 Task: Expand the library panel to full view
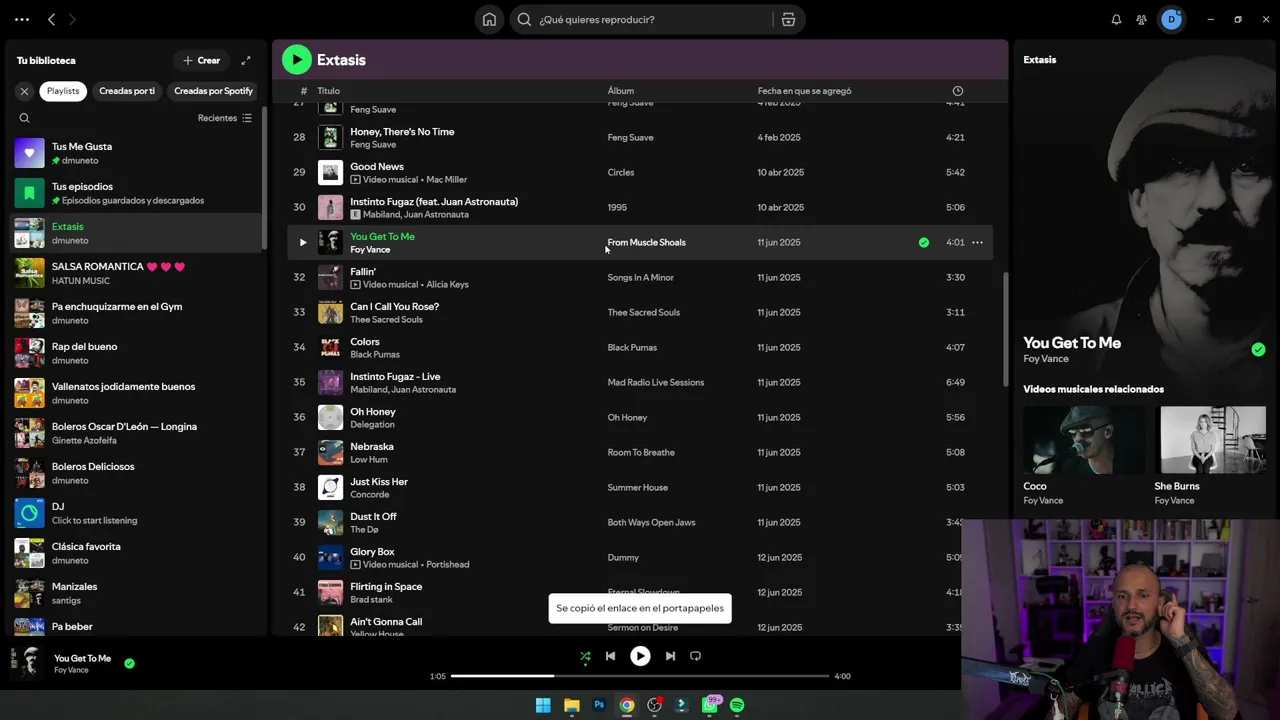(246, 60)
